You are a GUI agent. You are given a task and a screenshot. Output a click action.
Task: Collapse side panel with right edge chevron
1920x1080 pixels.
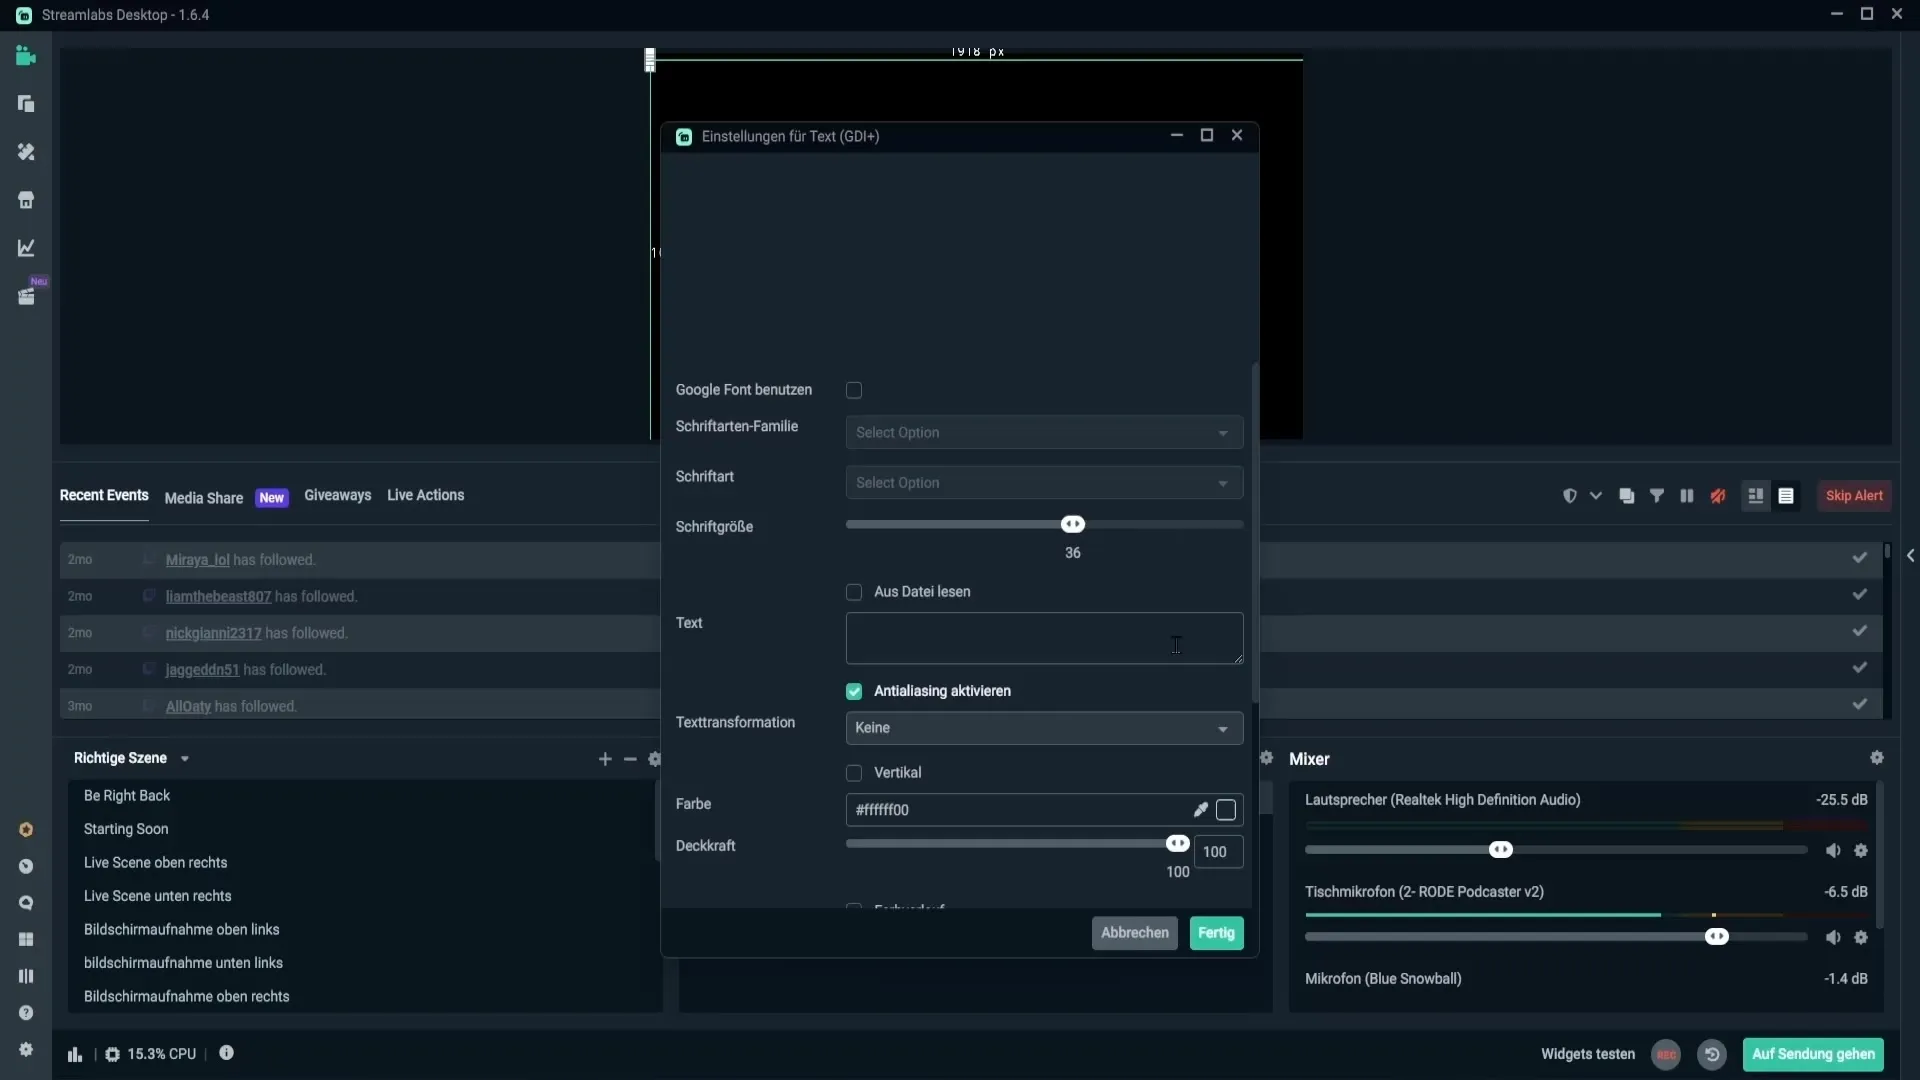point(1910,556)
